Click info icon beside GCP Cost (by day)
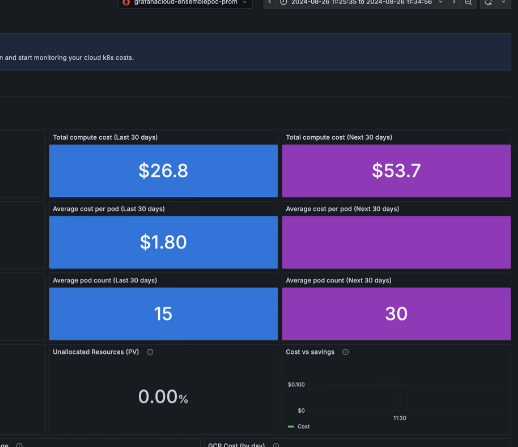This screenshot has height=447, width=518. coord(276,445)
